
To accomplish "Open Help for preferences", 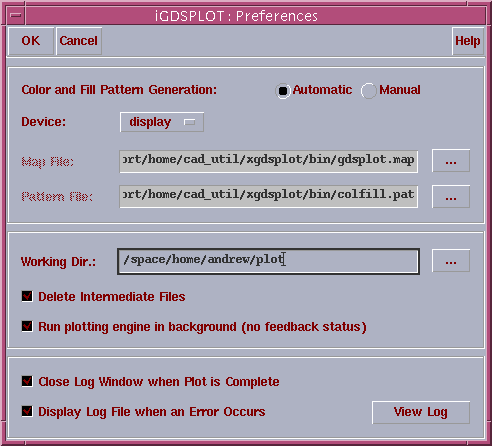I will [467, 41].
